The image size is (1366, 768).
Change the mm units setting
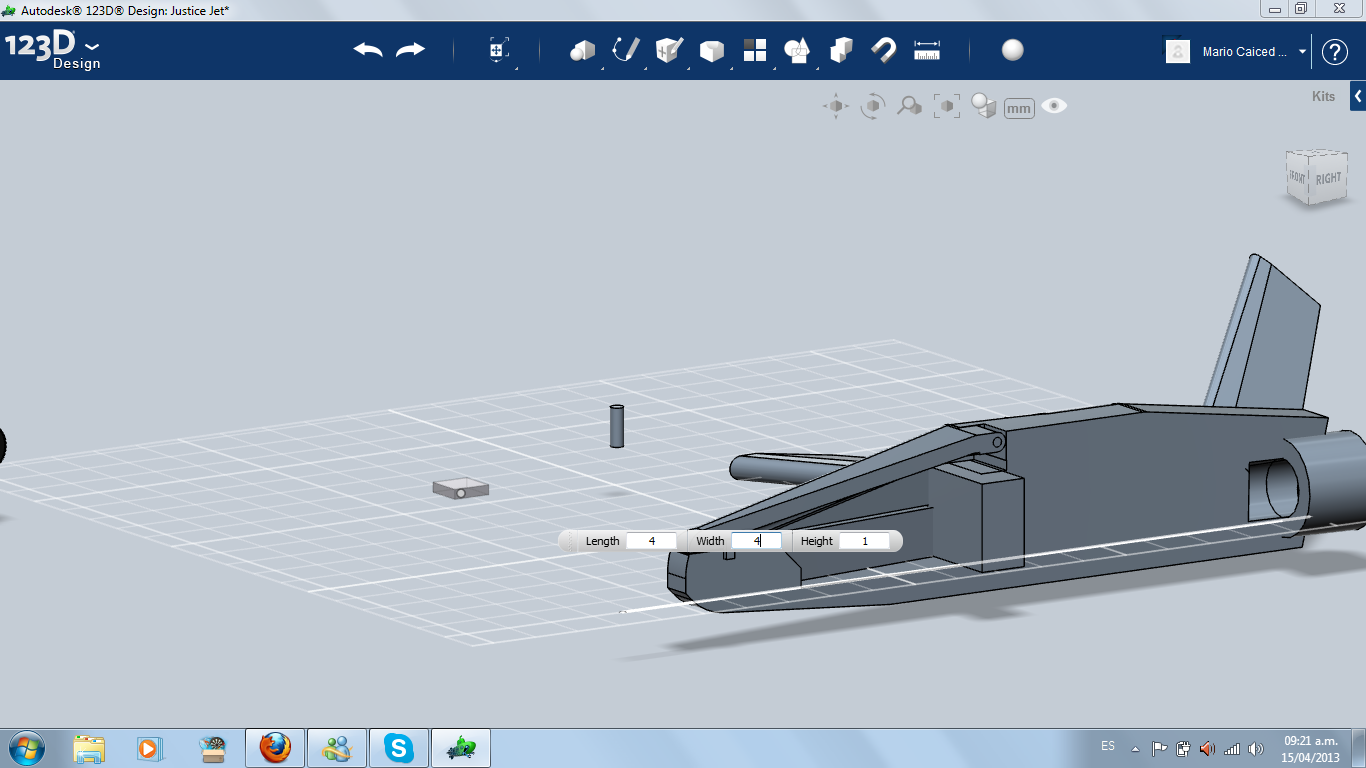pyautogui.click(x=1019, y=108)
